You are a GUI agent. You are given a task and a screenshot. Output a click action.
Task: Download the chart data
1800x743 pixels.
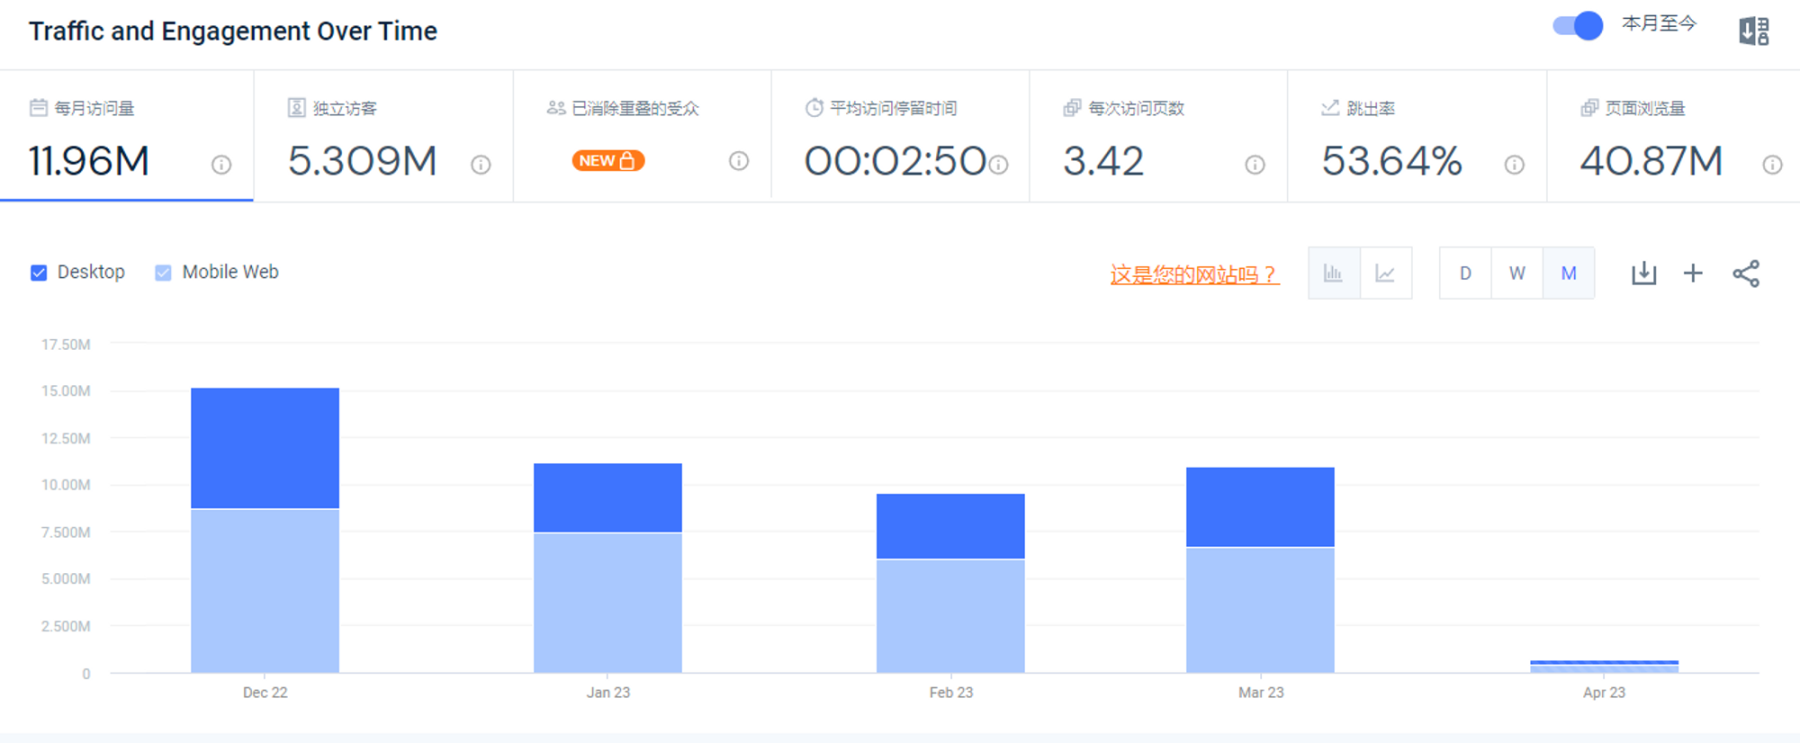1644,273
